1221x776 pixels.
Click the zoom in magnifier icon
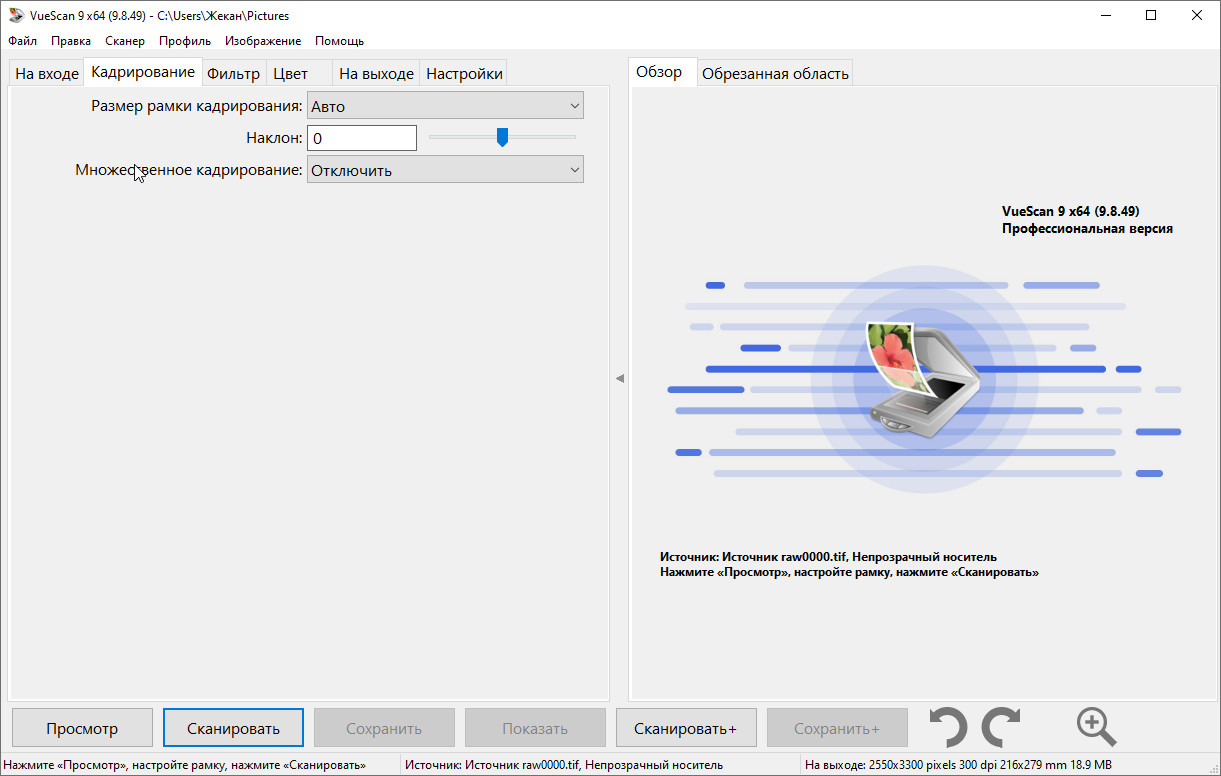1096,727
